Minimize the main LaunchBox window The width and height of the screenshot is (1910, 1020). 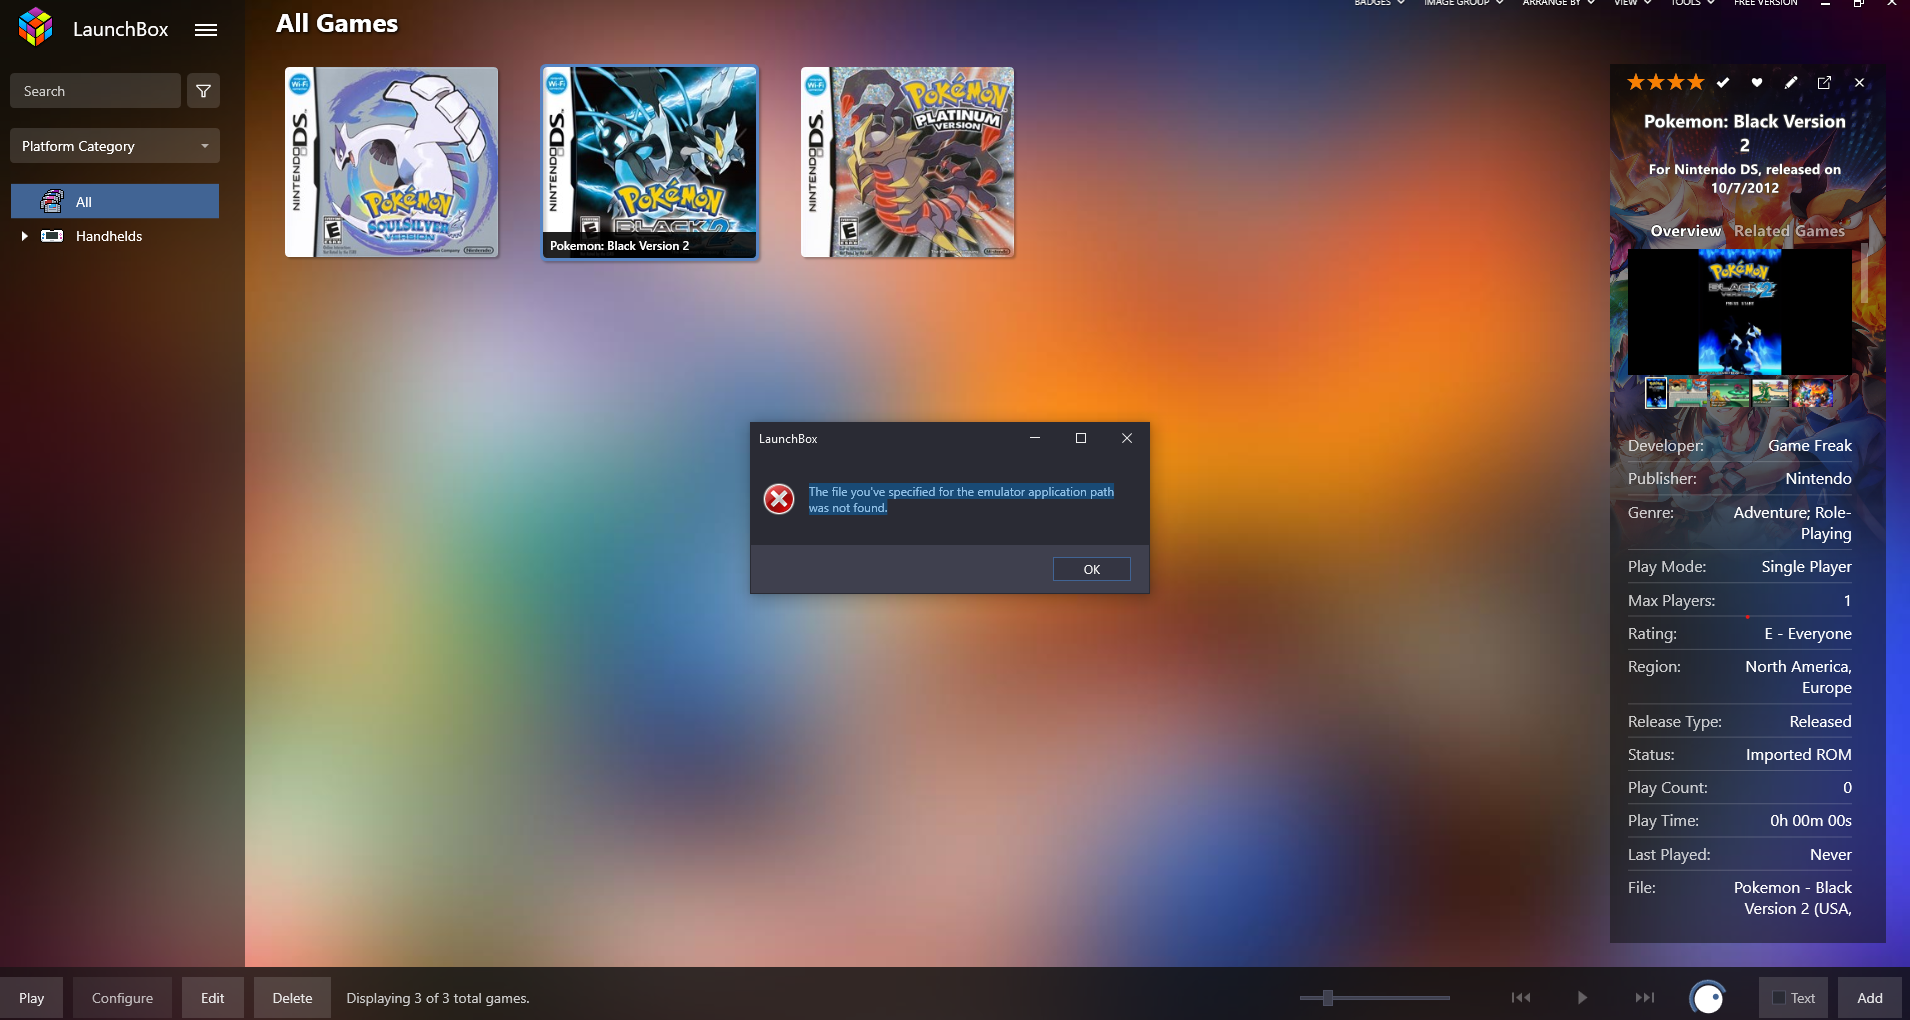tap(1825, 4)
